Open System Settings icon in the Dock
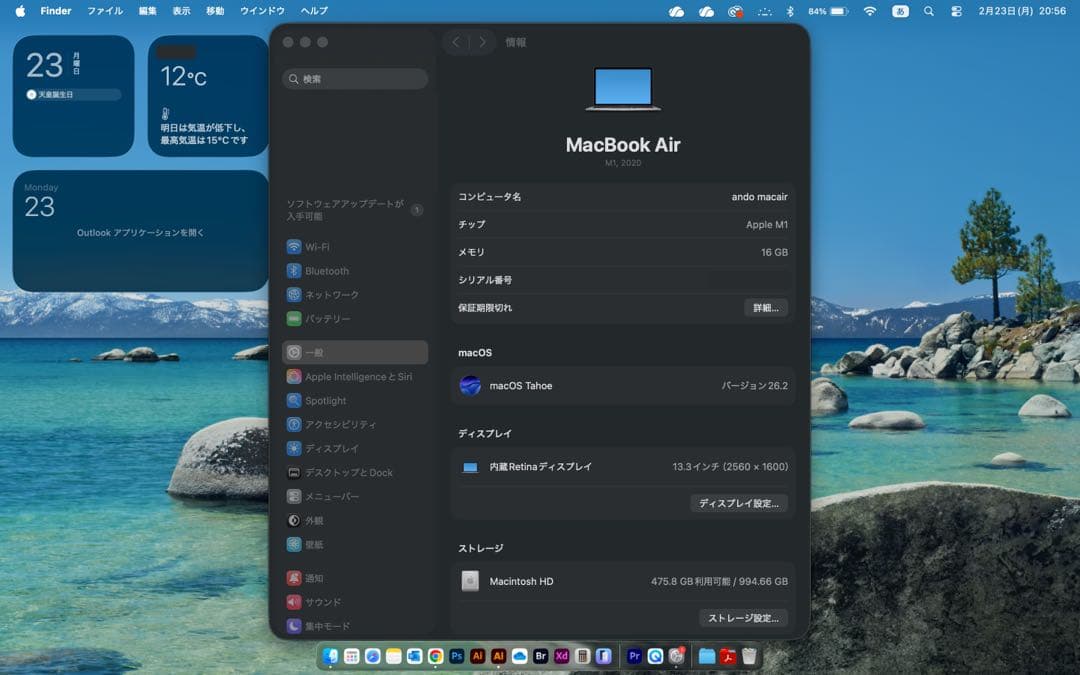 click(x=676, y=656)
